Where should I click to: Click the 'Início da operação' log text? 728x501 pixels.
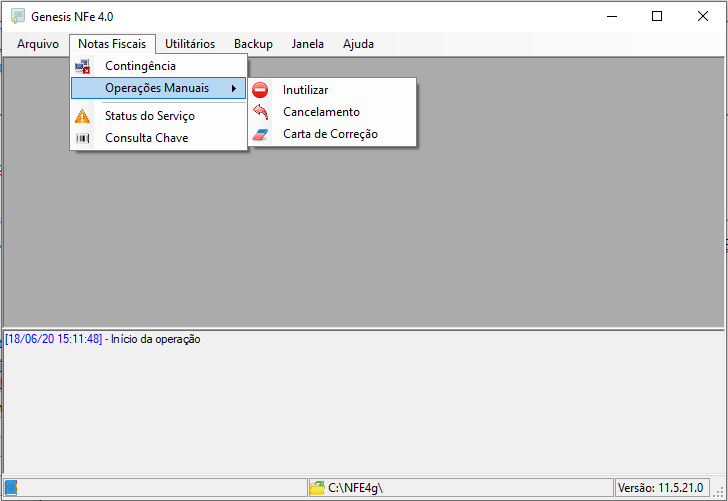pos(156,339)
